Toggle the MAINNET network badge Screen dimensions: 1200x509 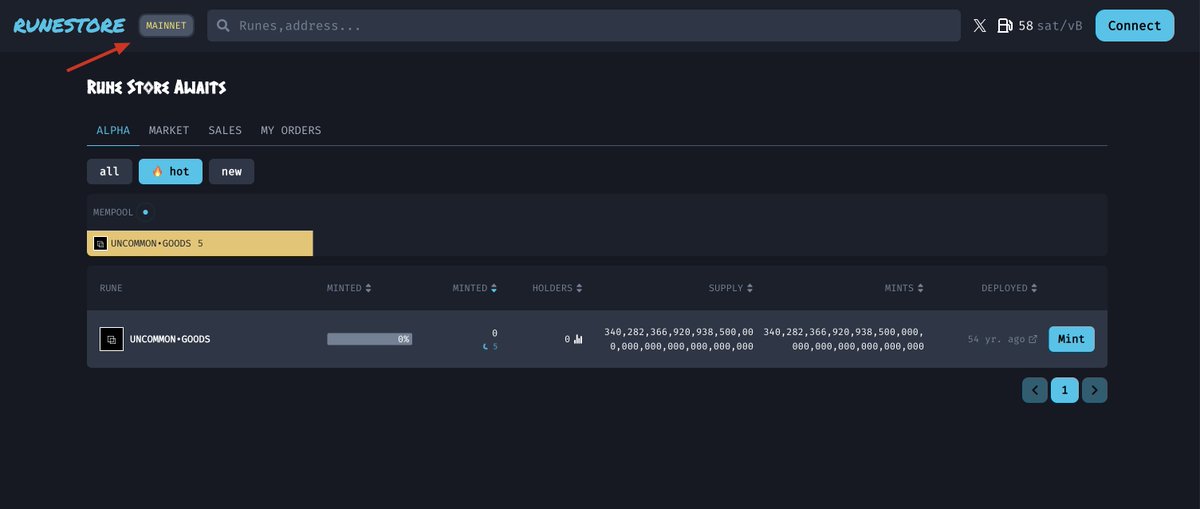(x=166, y=26)
